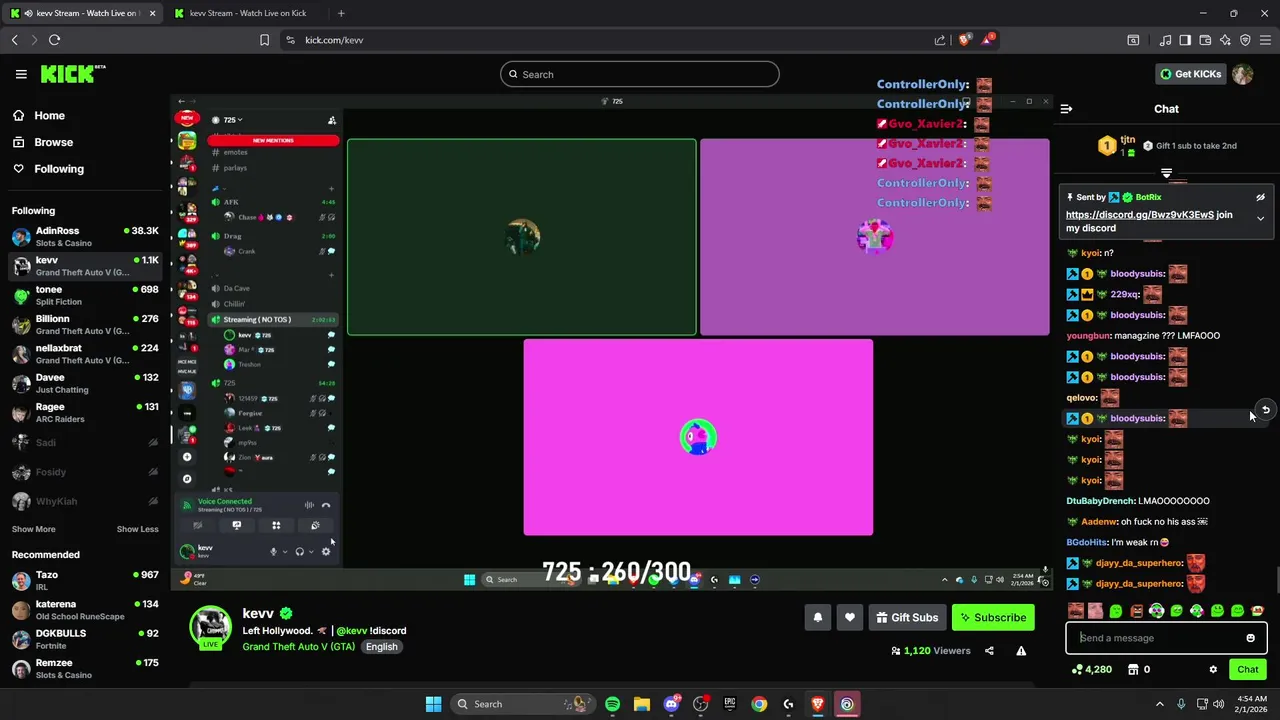
Task: Open Discord from the taskbar
Action: tap(671, 704)
